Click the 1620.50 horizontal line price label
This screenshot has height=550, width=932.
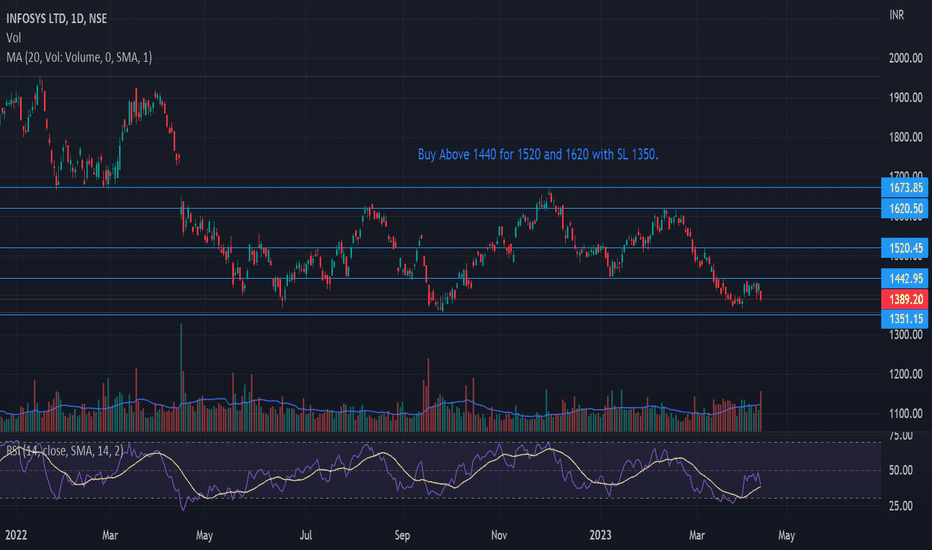point(905,209)
